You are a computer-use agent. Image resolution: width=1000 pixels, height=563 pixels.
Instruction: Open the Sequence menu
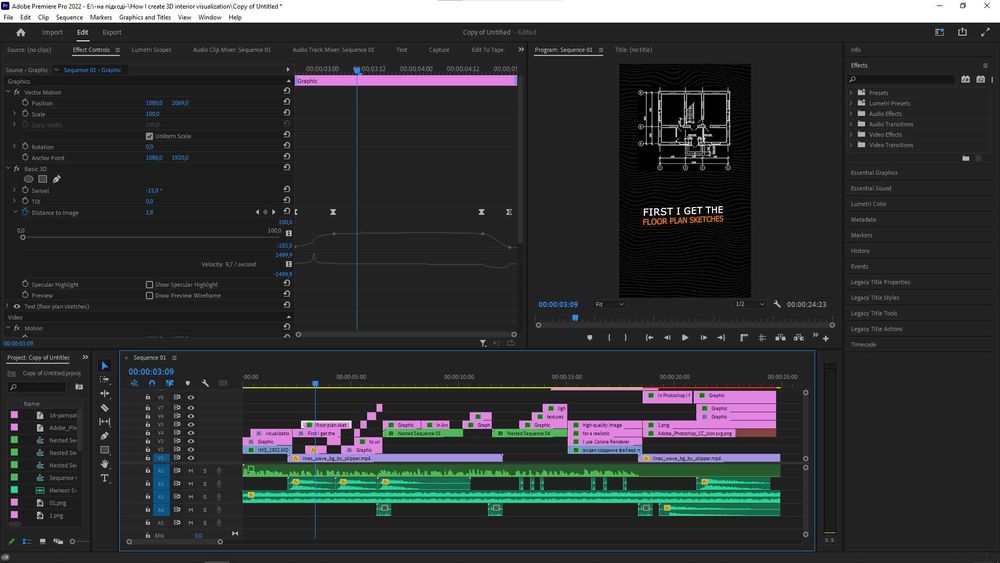(69, 17)
